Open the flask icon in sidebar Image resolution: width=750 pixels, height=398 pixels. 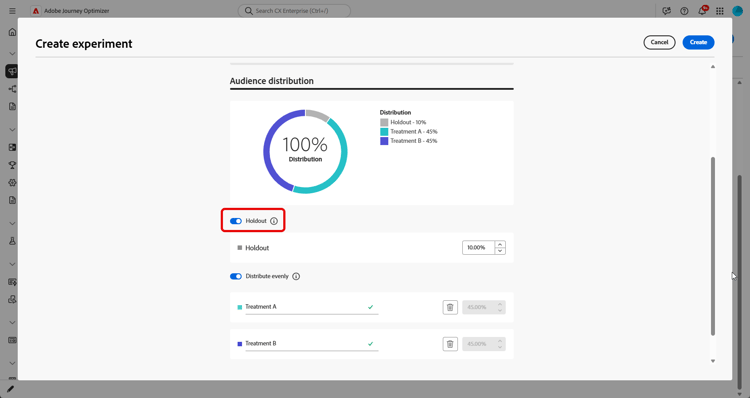(x=12, y=241)
